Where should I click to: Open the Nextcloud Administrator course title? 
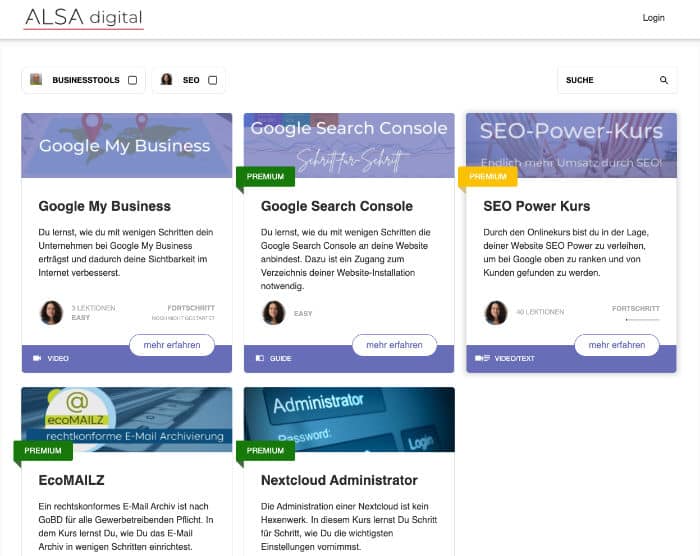[339, 481]
